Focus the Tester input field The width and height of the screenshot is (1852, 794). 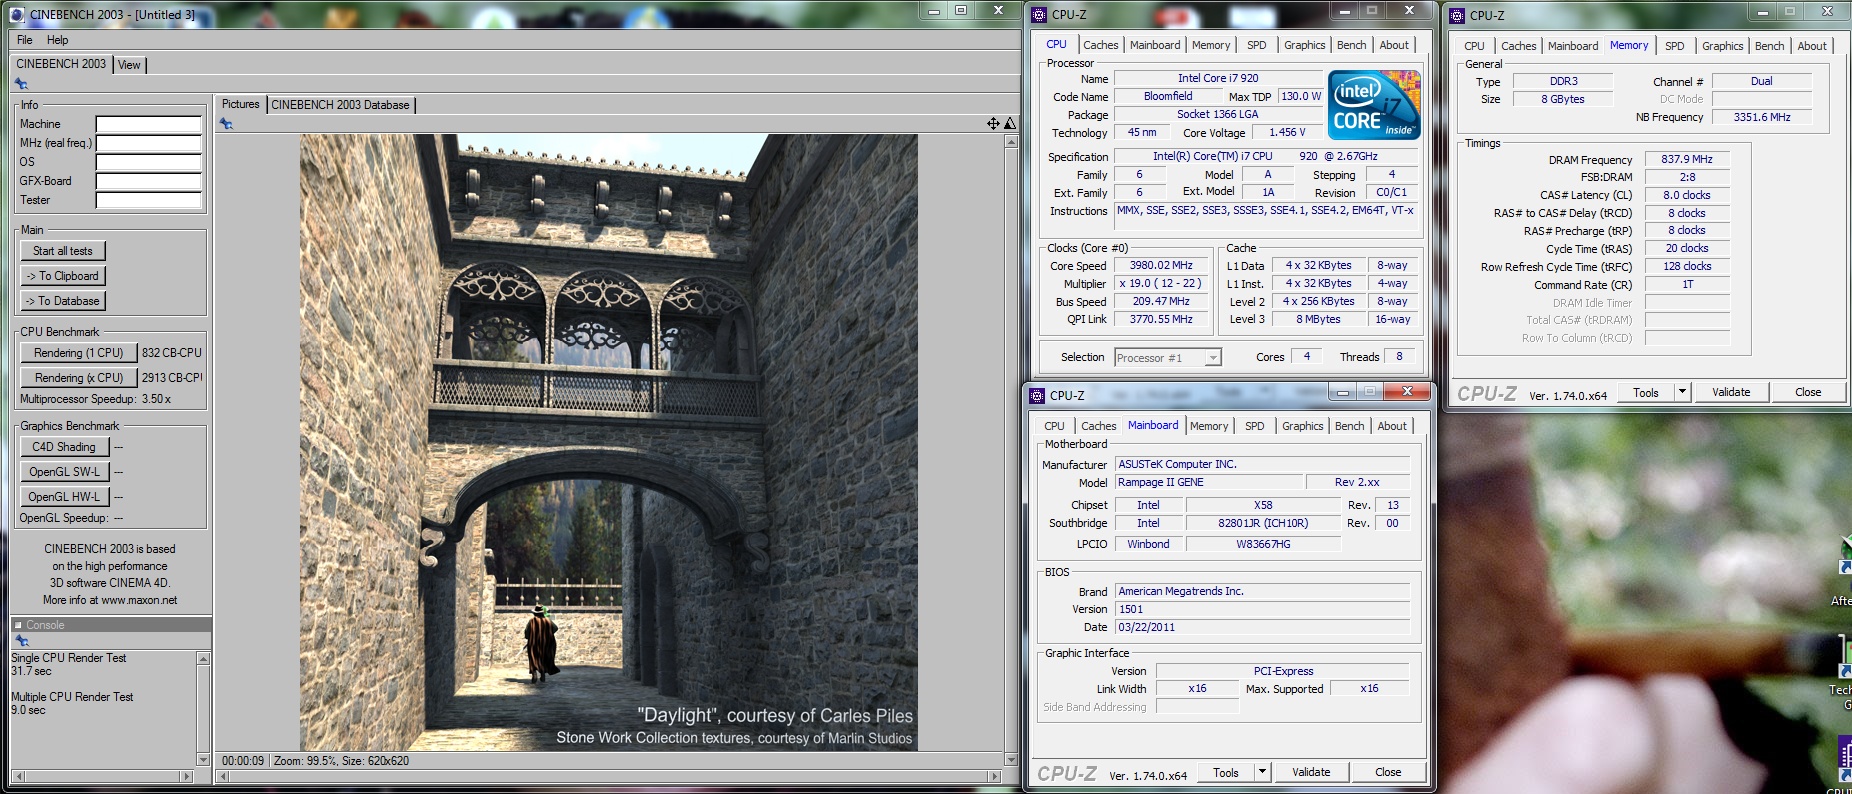coord(149,200)
